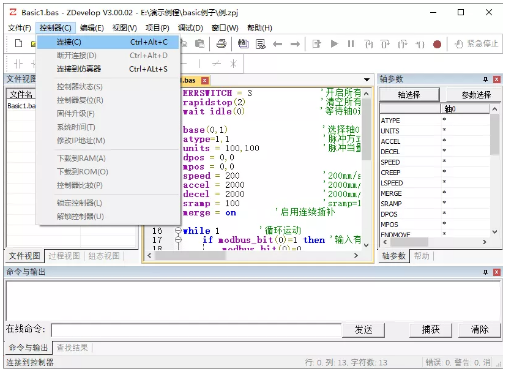Select the SPEED parameter row
The image size is (511, 373).
click(x=435, y=162)
